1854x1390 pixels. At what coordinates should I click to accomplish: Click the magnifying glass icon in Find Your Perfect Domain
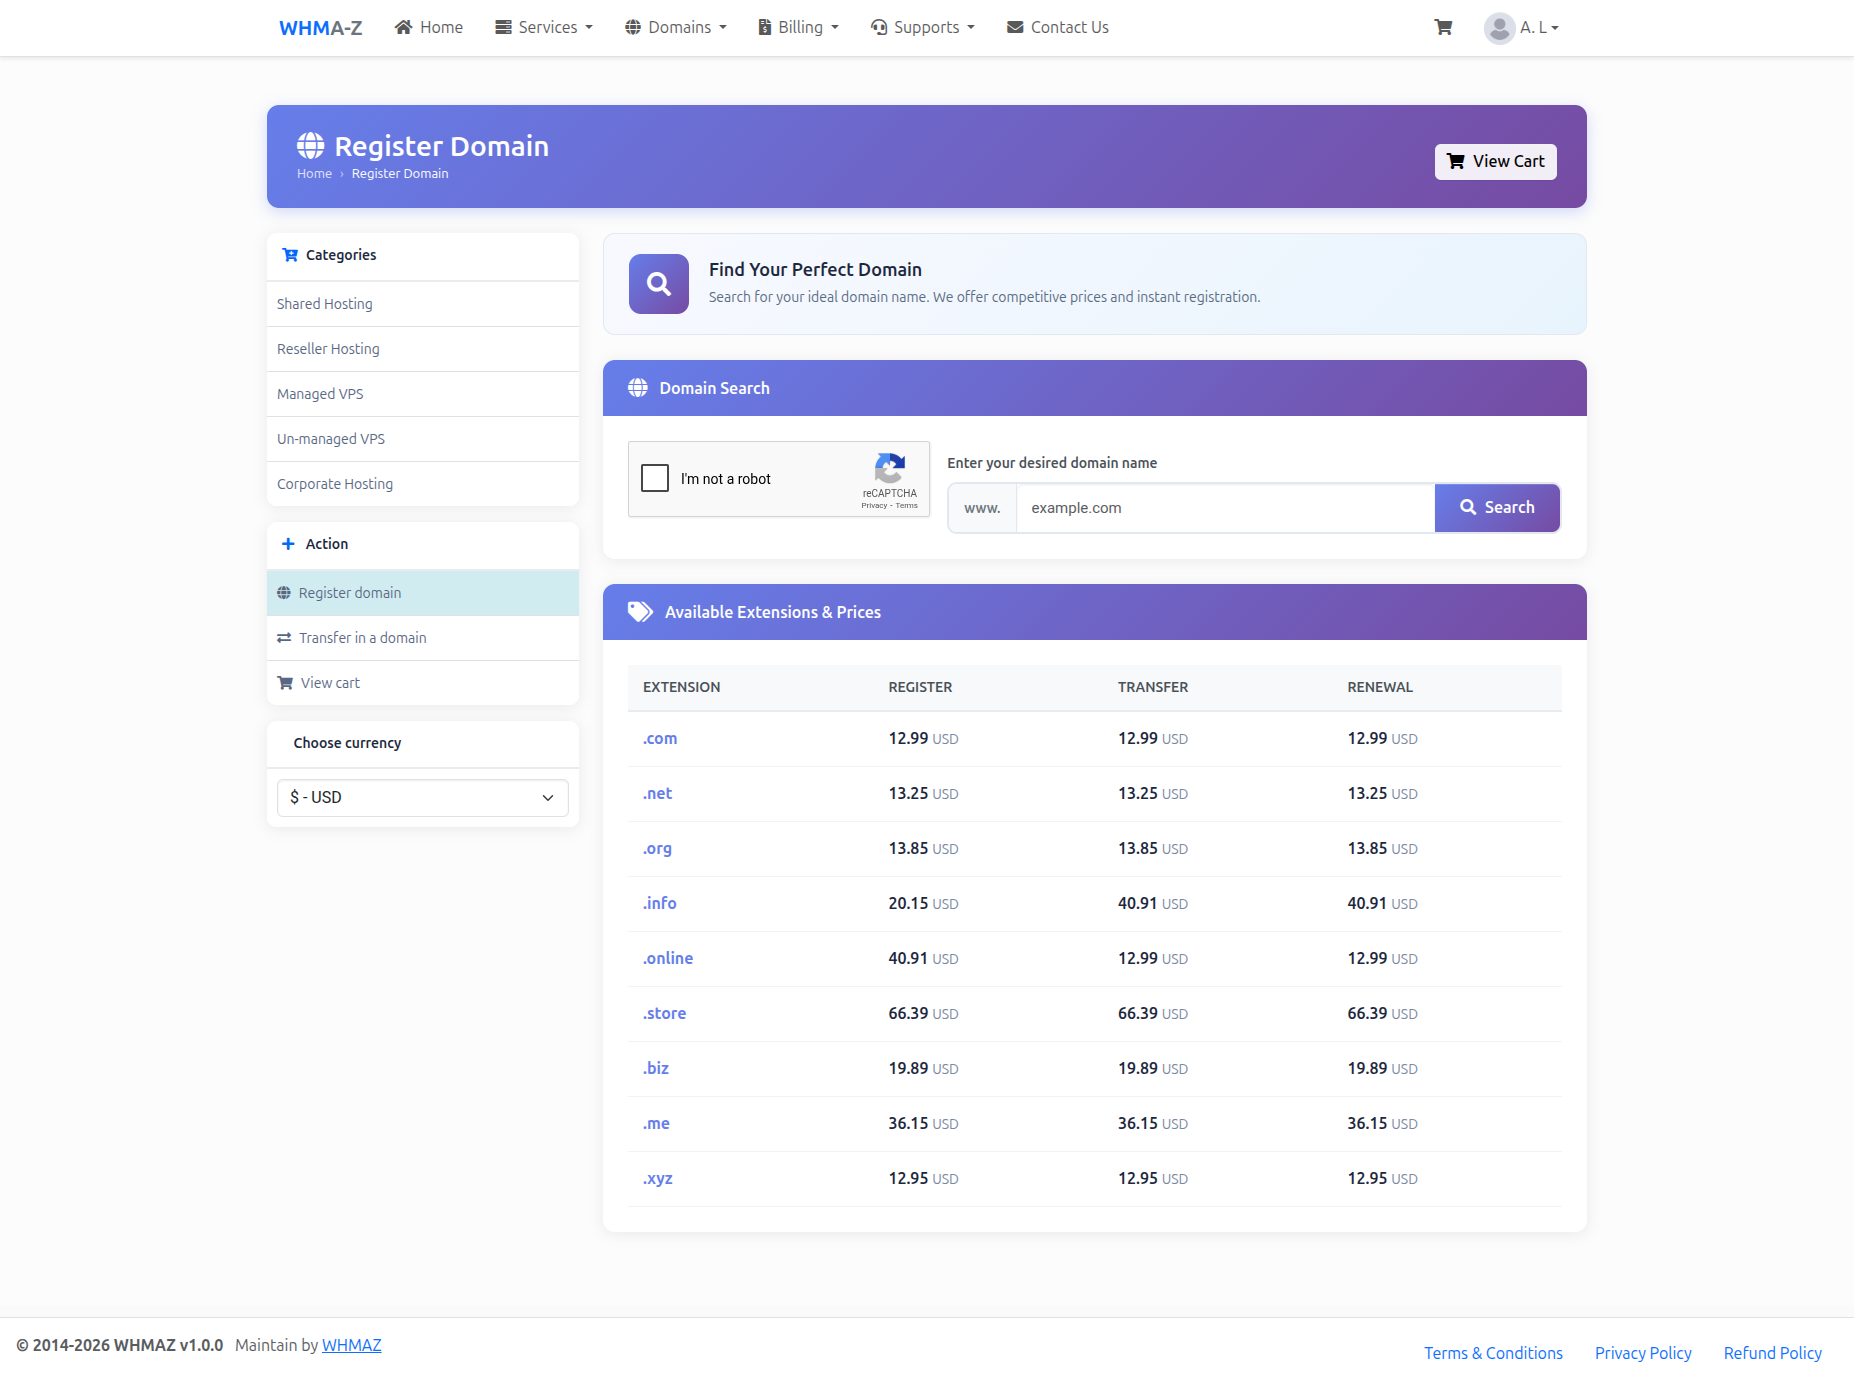[658, 284]
